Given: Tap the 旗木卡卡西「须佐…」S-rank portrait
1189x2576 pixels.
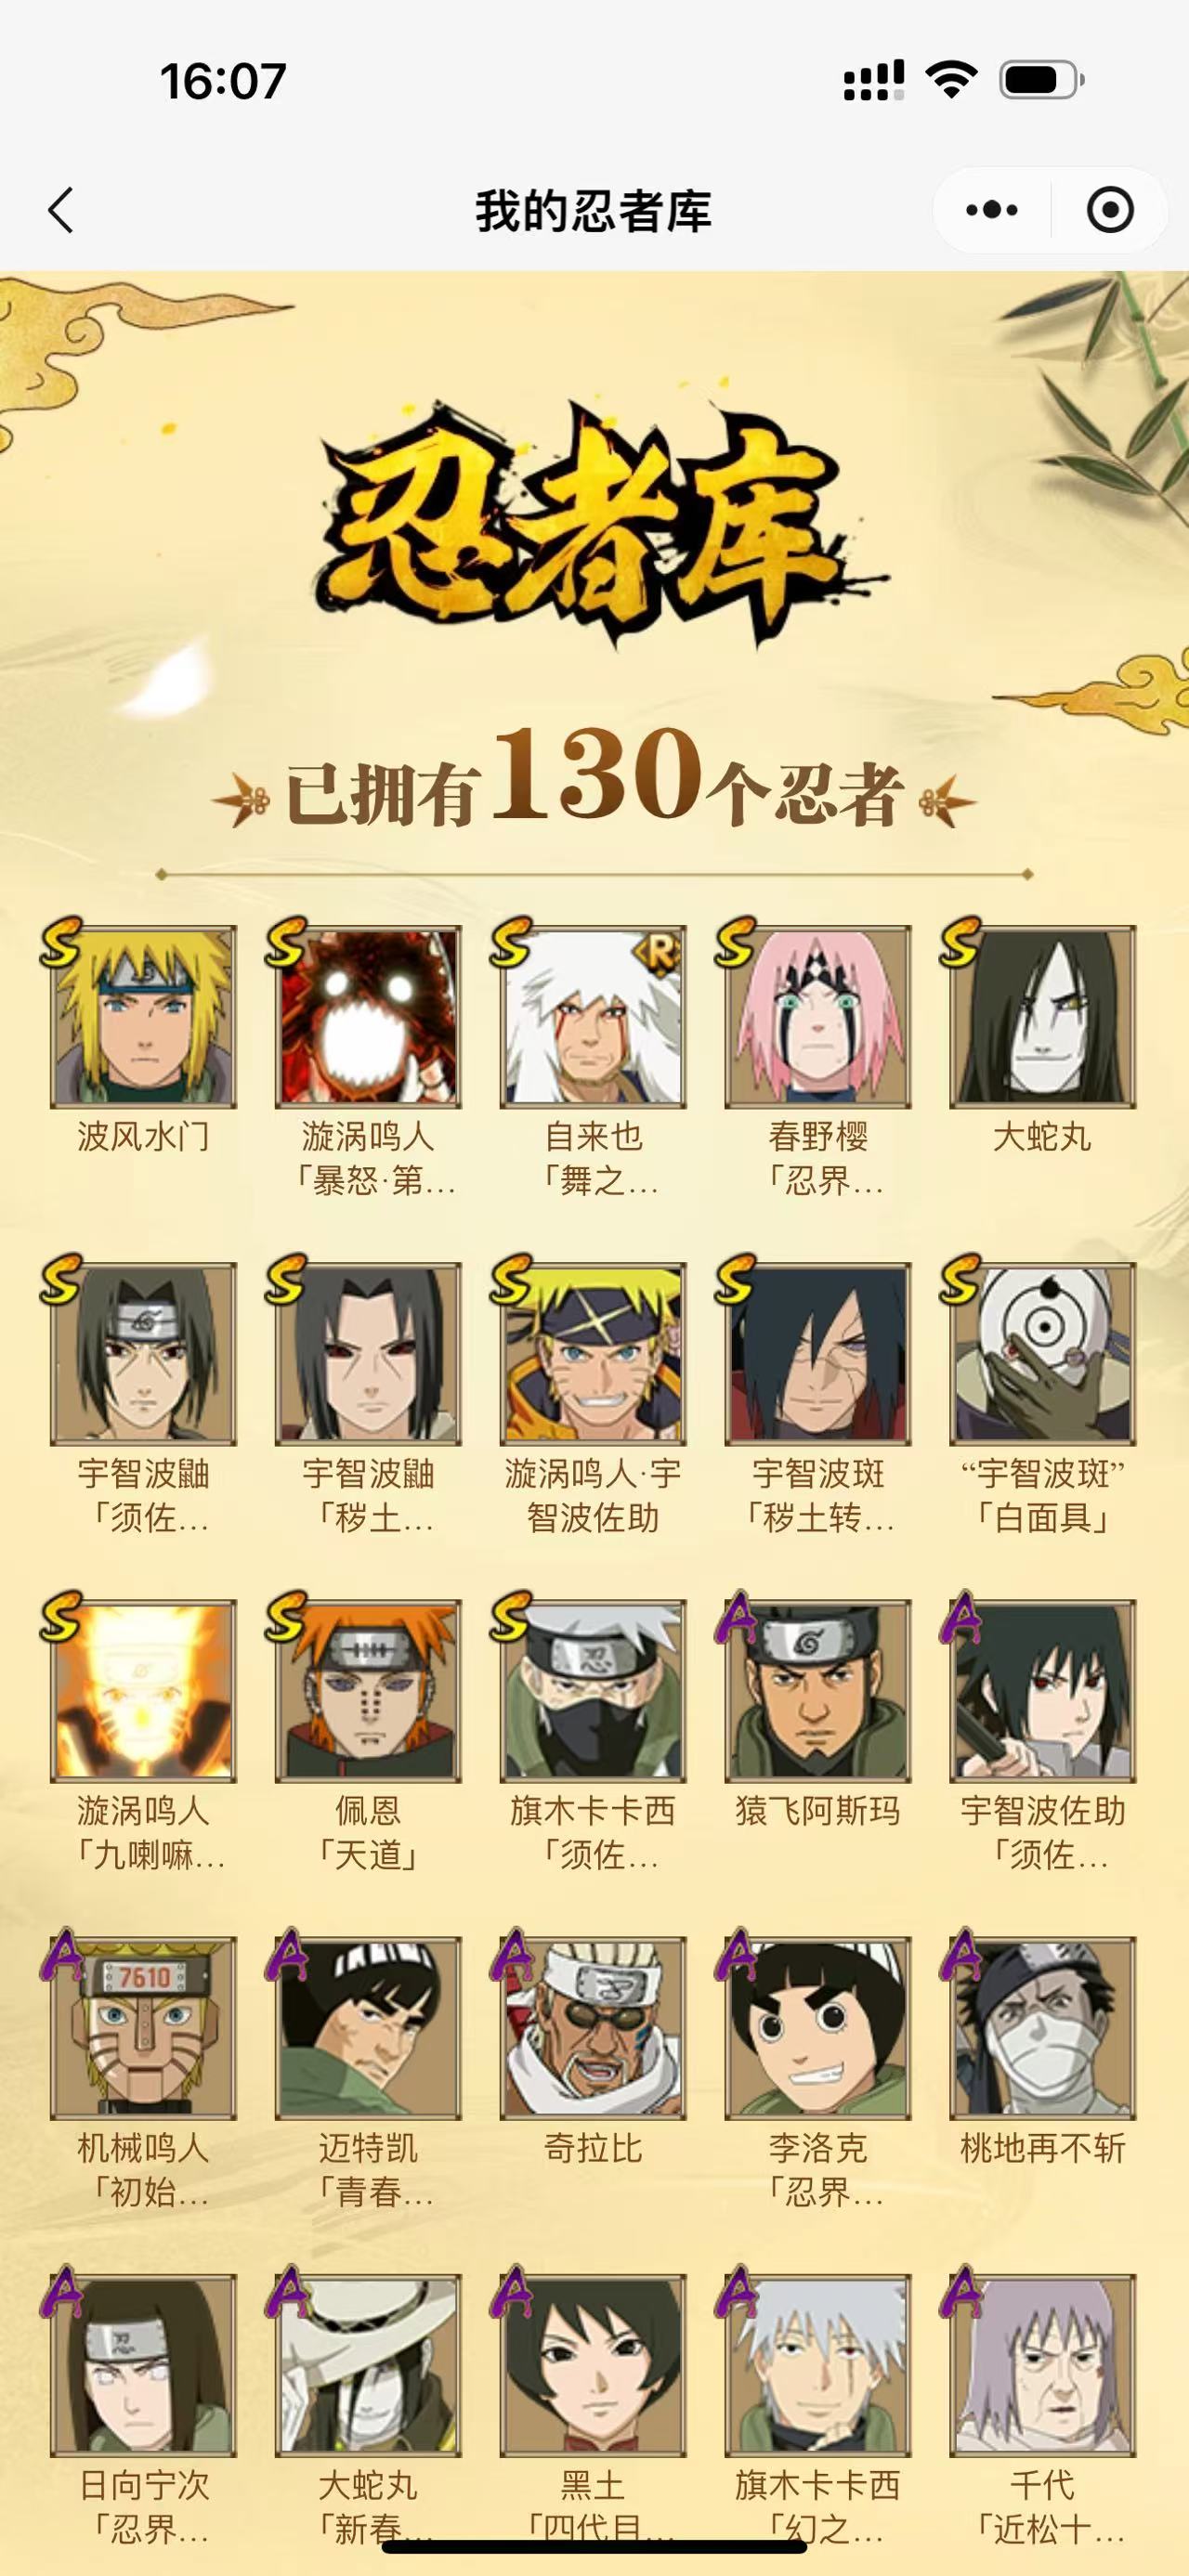Looking at the screenshot, I should [x=593, y=1690].
